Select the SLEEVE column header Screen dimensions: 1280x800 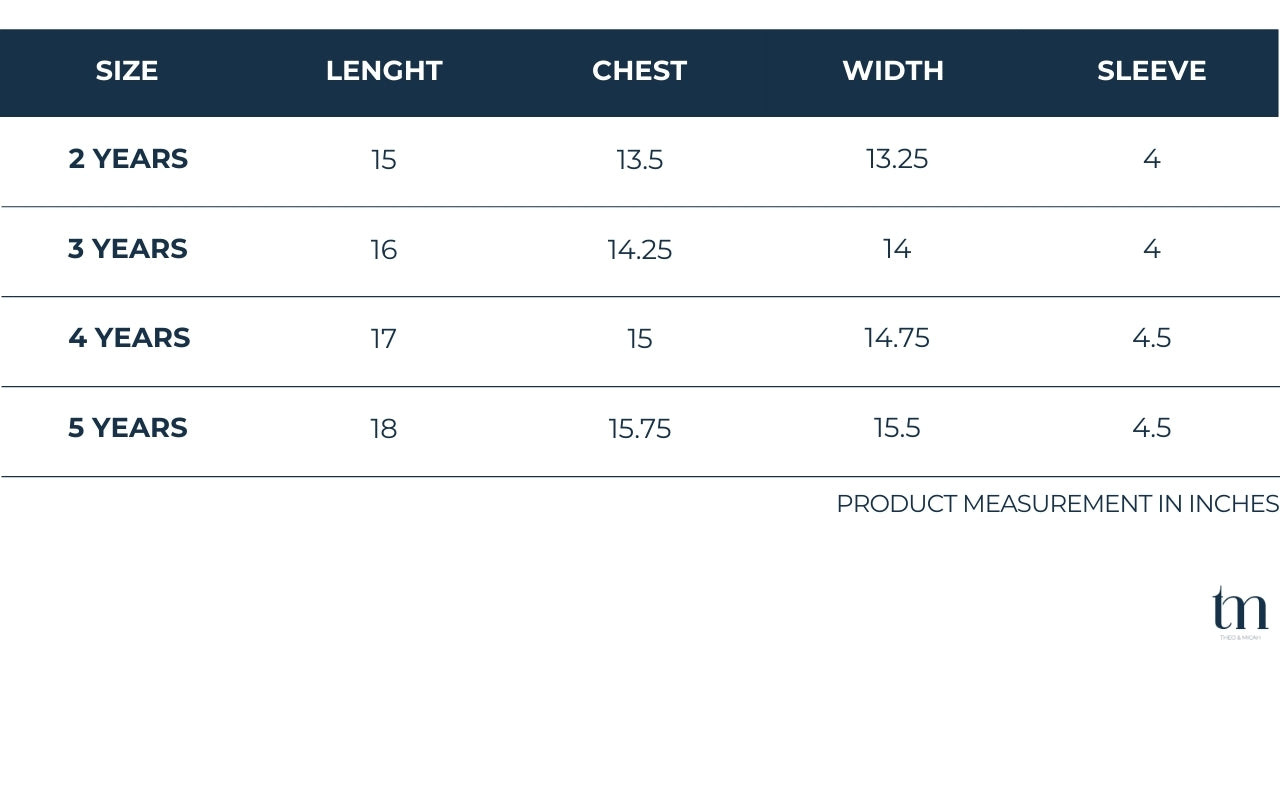pyautogui.click(x=1151, y=71)
